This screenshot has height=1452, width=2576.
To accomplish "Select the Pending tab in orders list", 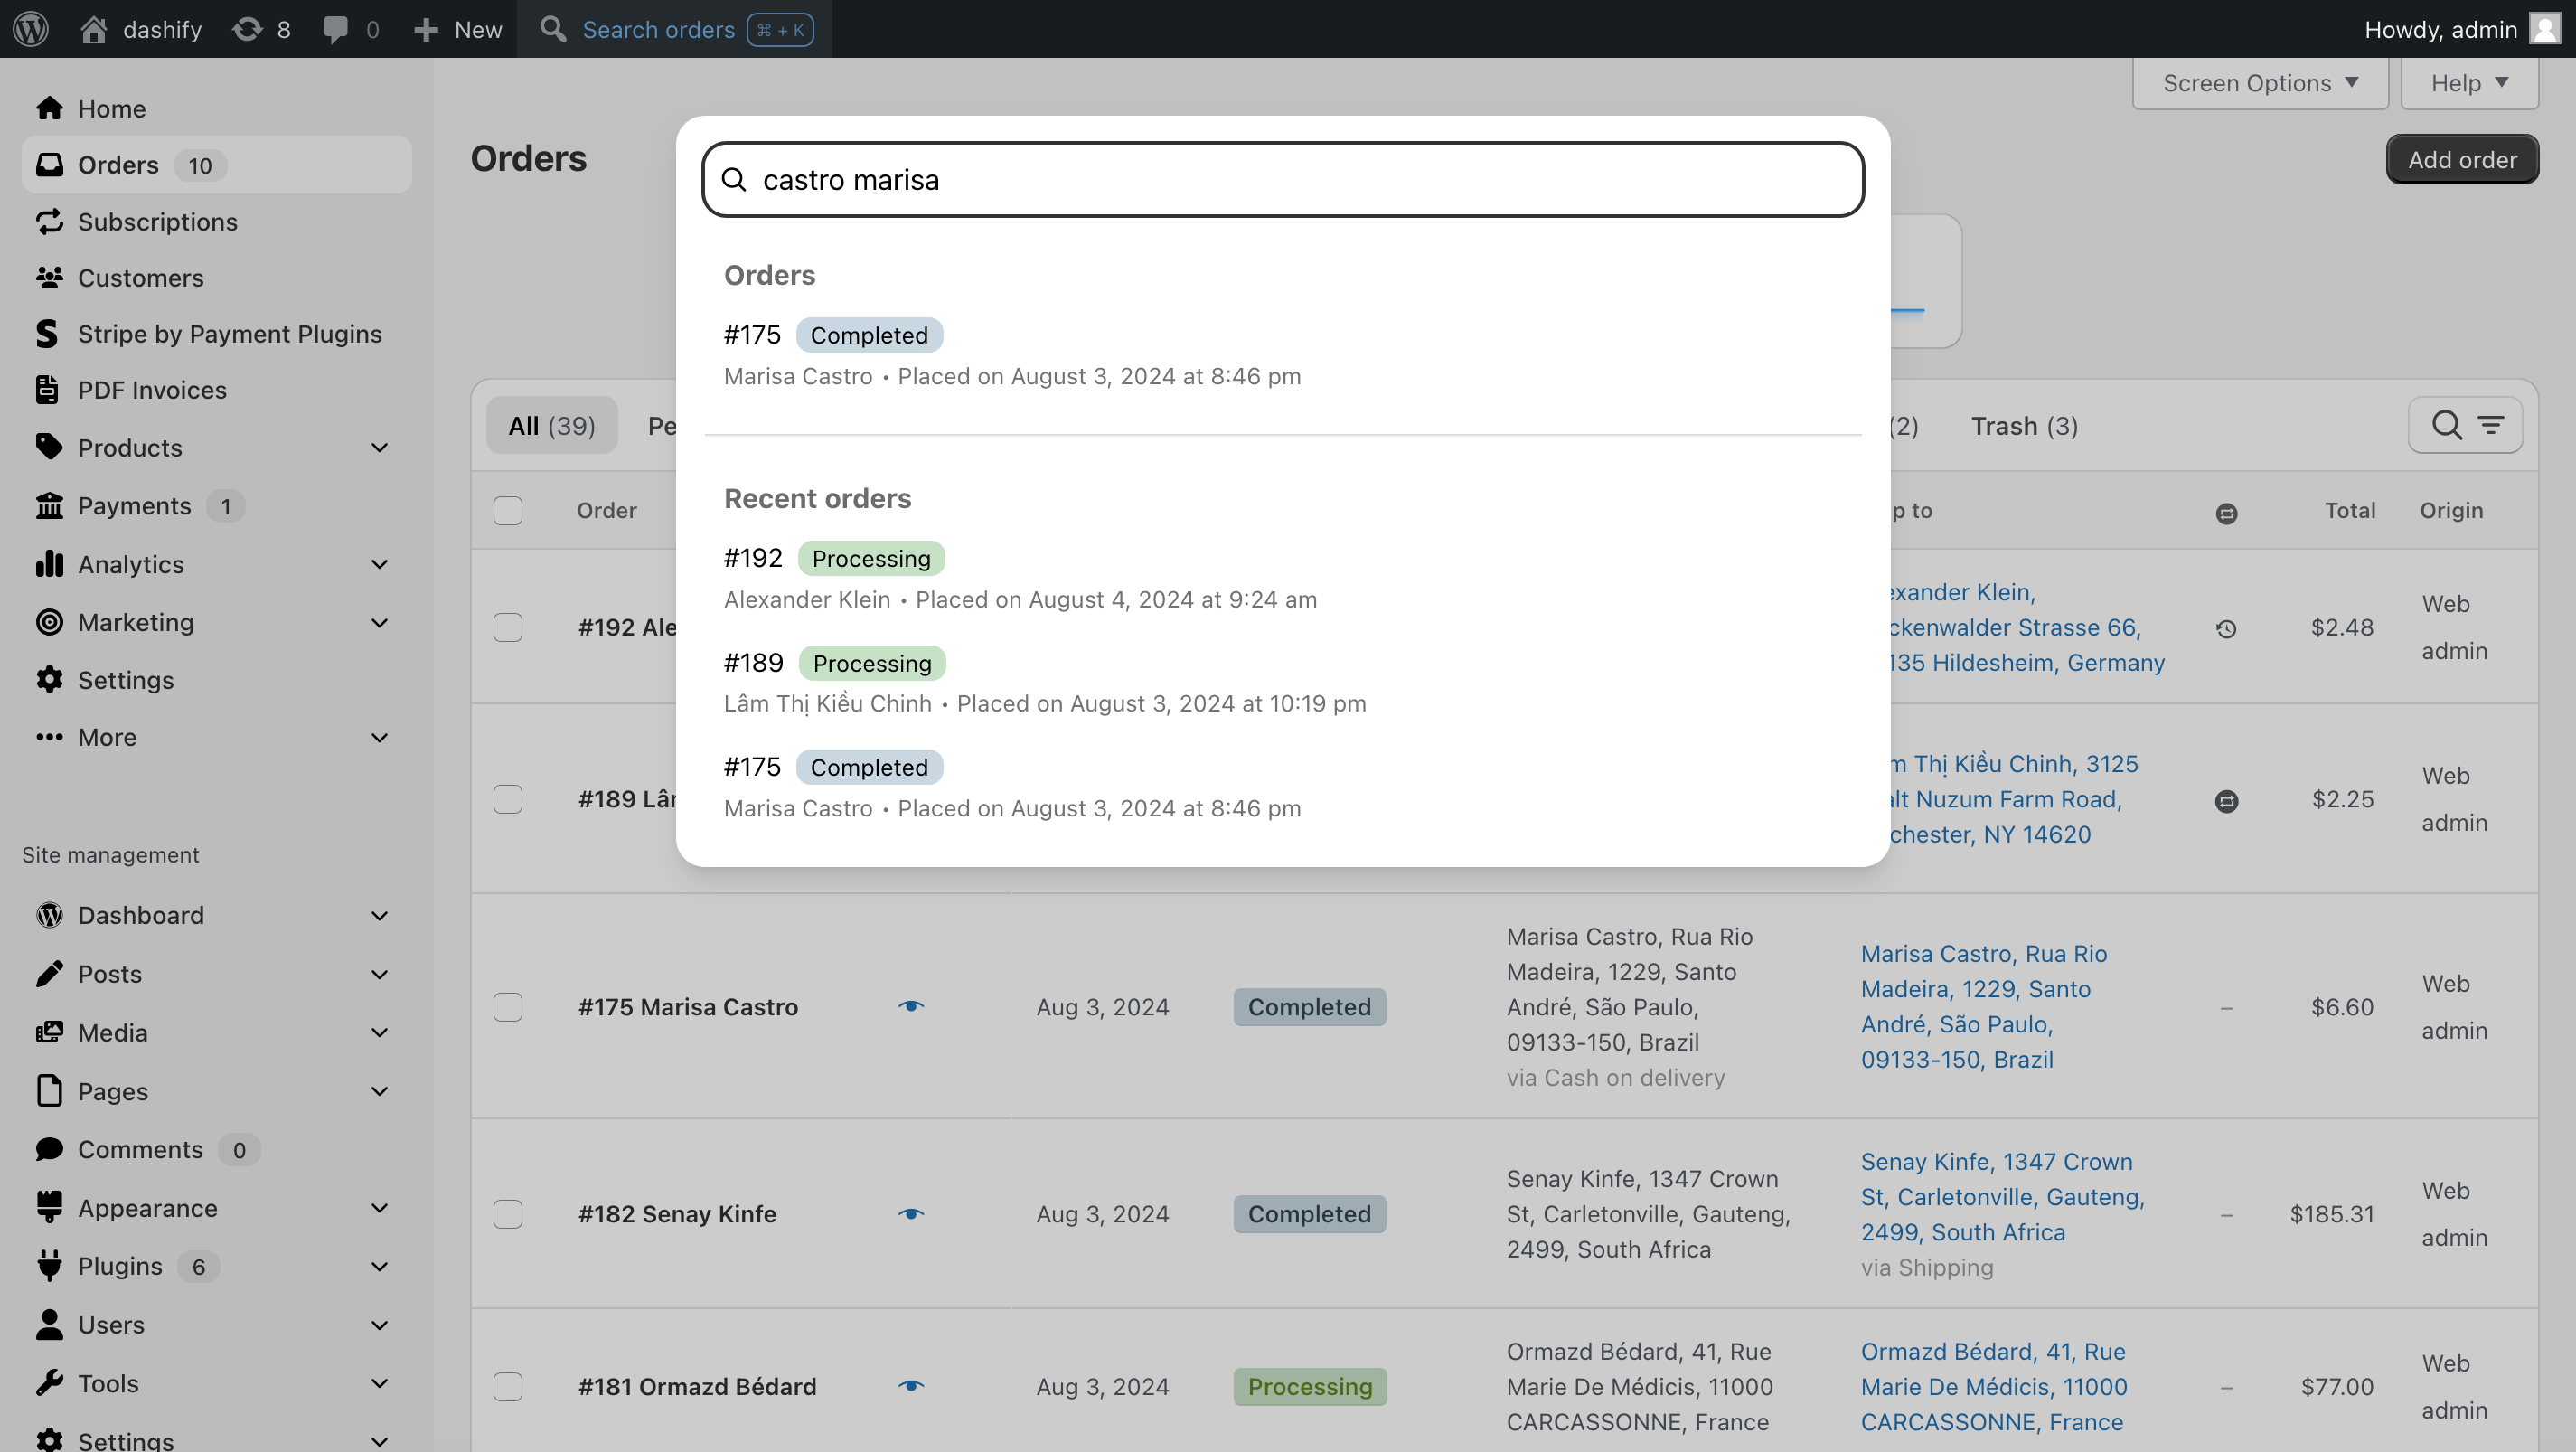I will (x=662, y=425).
